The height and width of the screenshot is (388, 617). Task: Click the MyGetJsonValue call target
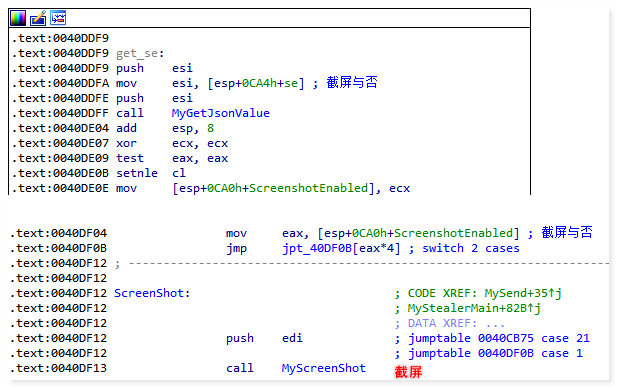coord(221,113)
